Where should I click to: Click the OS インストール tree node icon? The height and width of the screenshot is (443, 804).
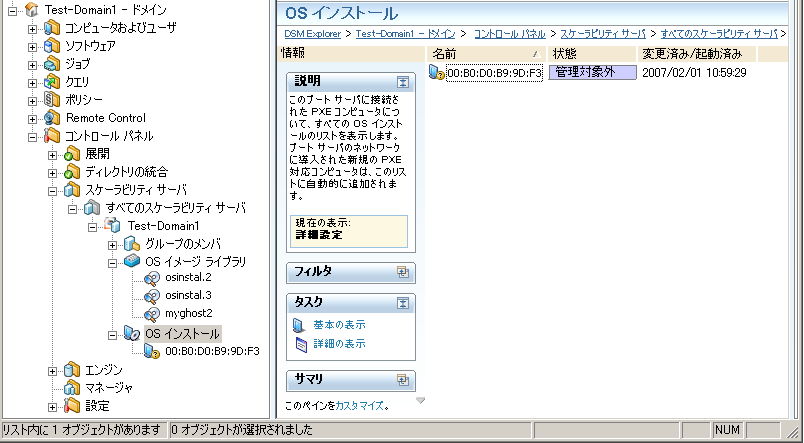coord(132,334)
